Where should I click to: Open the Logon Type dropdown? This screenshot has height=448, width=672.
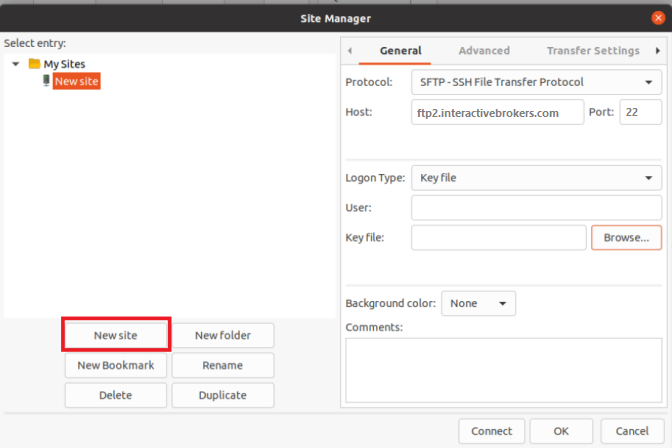click(x=536, y=177)
